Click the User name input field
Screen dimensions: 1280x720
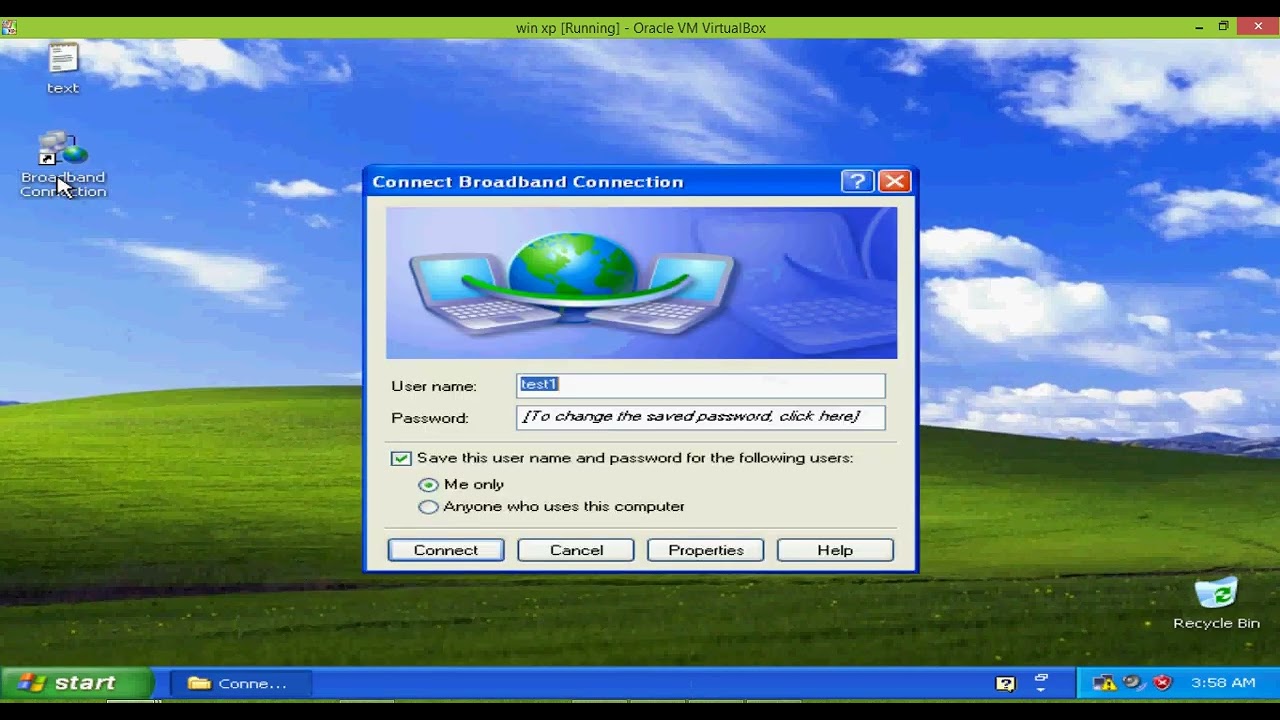[701, 385]
